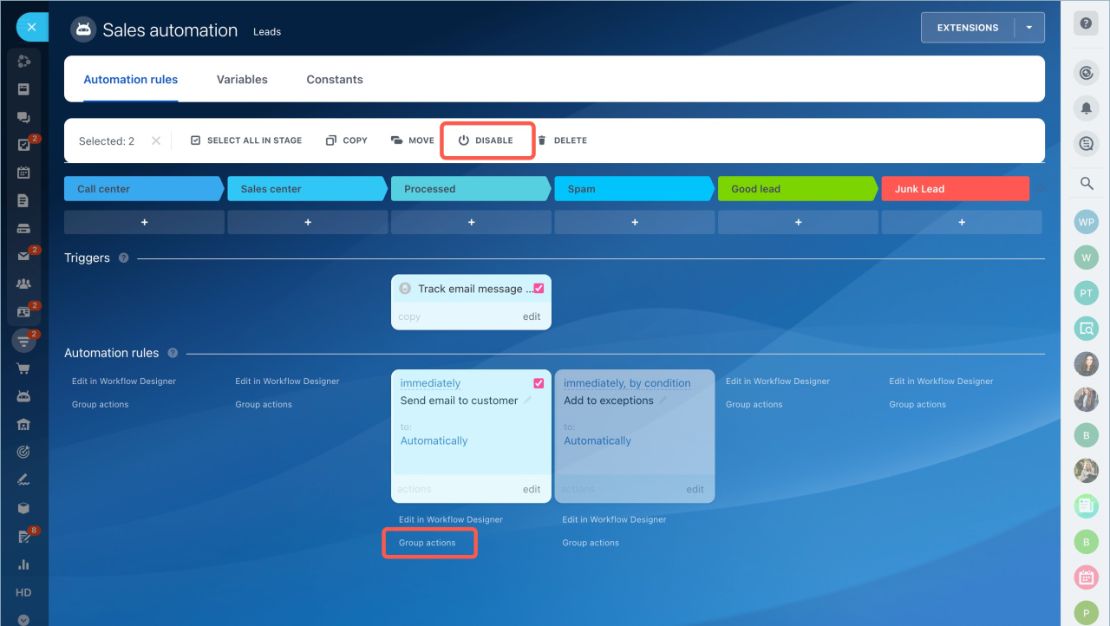The image size is (1110, 626).
Task: Select the green Good lead stage header
Action: (798, 189)
